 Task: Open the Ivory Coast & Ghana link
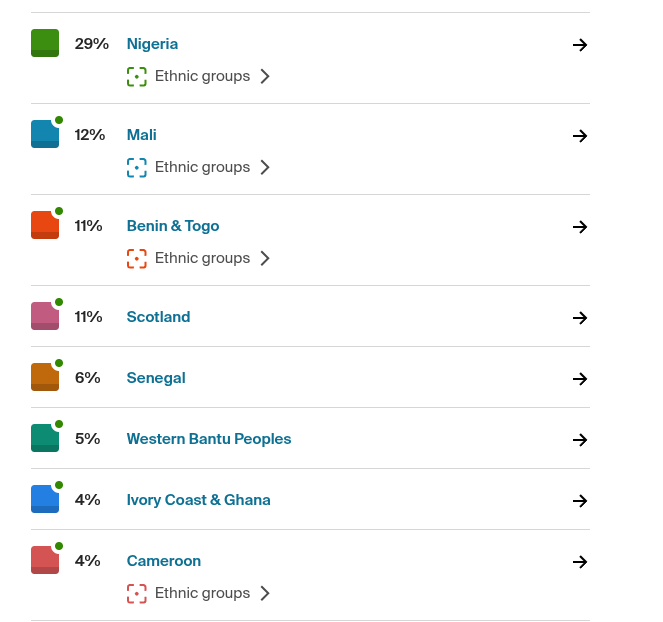(x=198, y=500)
